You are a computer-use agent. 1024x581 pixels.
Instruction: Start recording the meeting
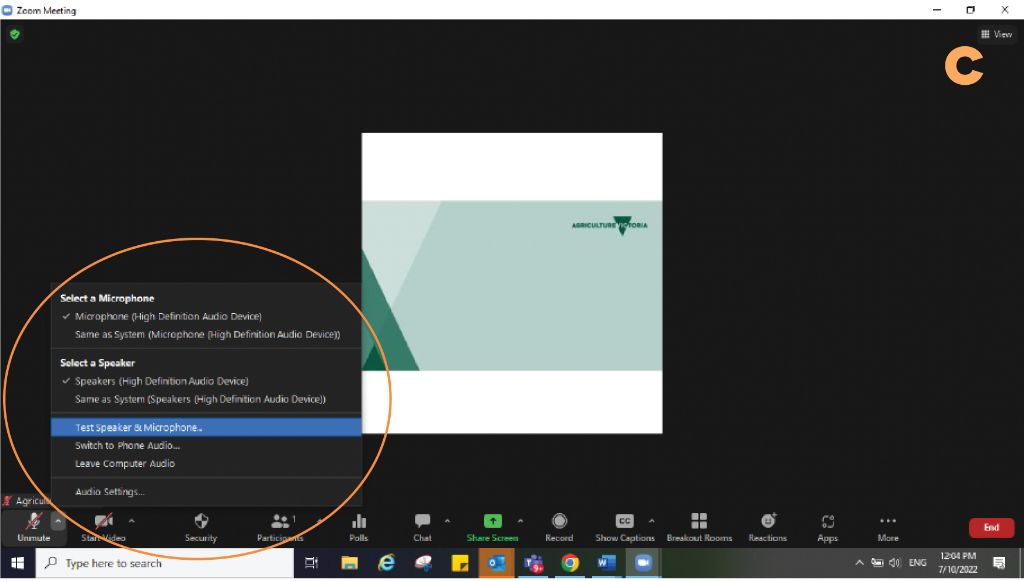point(559,527)
